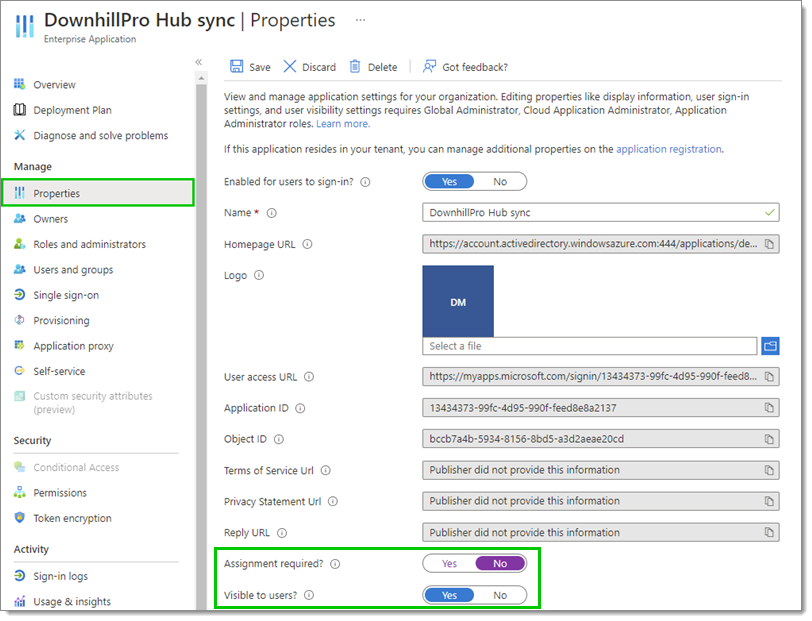The height and width of the screenshot is (621, 812).
Task: Open Self-service settings
Action: coord(59,371)
